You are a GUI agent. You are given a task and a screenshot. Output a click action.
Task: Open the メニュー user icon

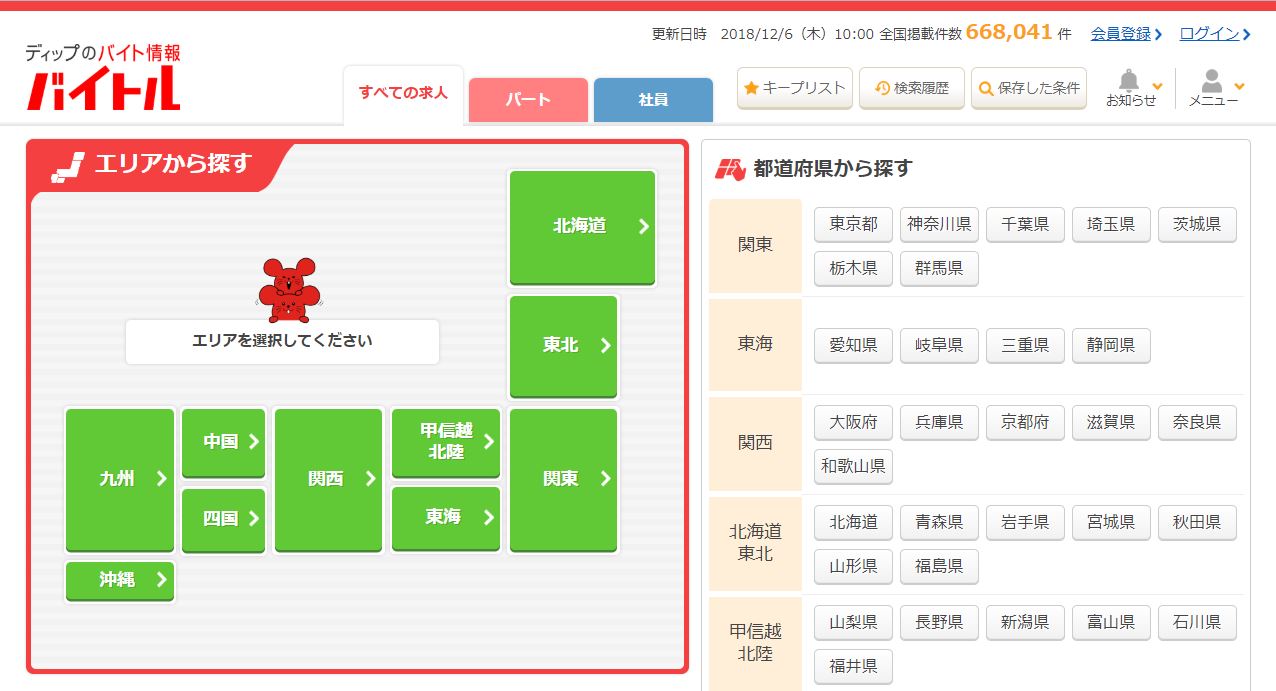(1213, 87)
